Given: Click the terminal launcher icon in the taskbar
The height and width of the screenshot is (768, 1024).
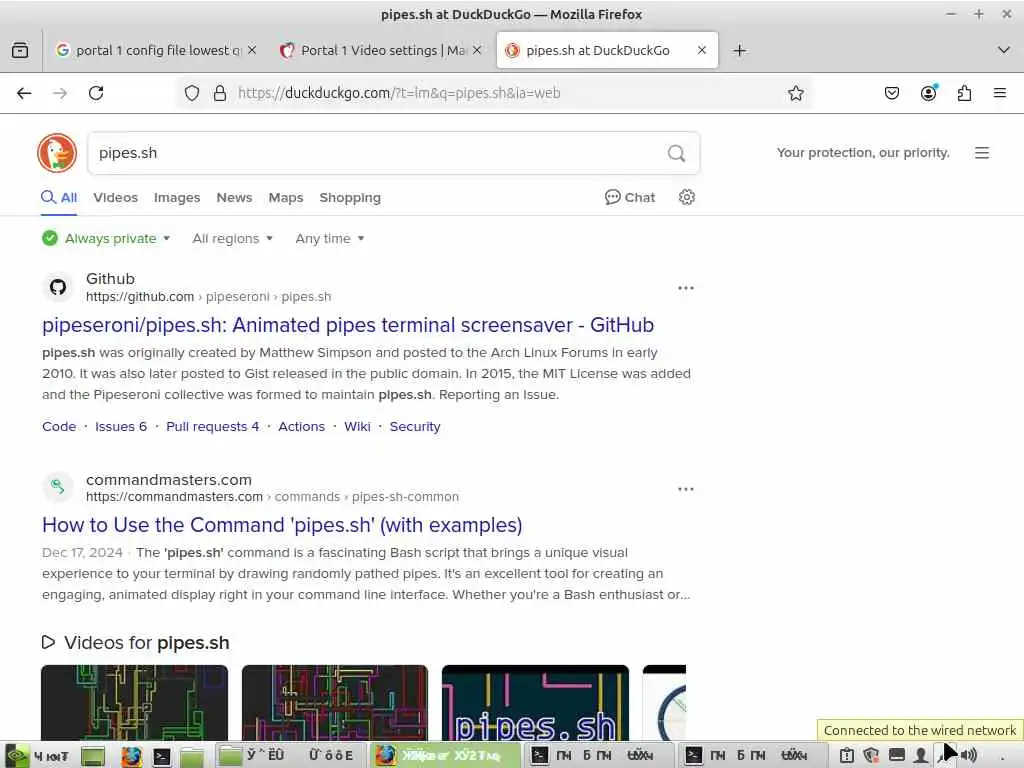Looking at the screenshot, I should 161,756.
